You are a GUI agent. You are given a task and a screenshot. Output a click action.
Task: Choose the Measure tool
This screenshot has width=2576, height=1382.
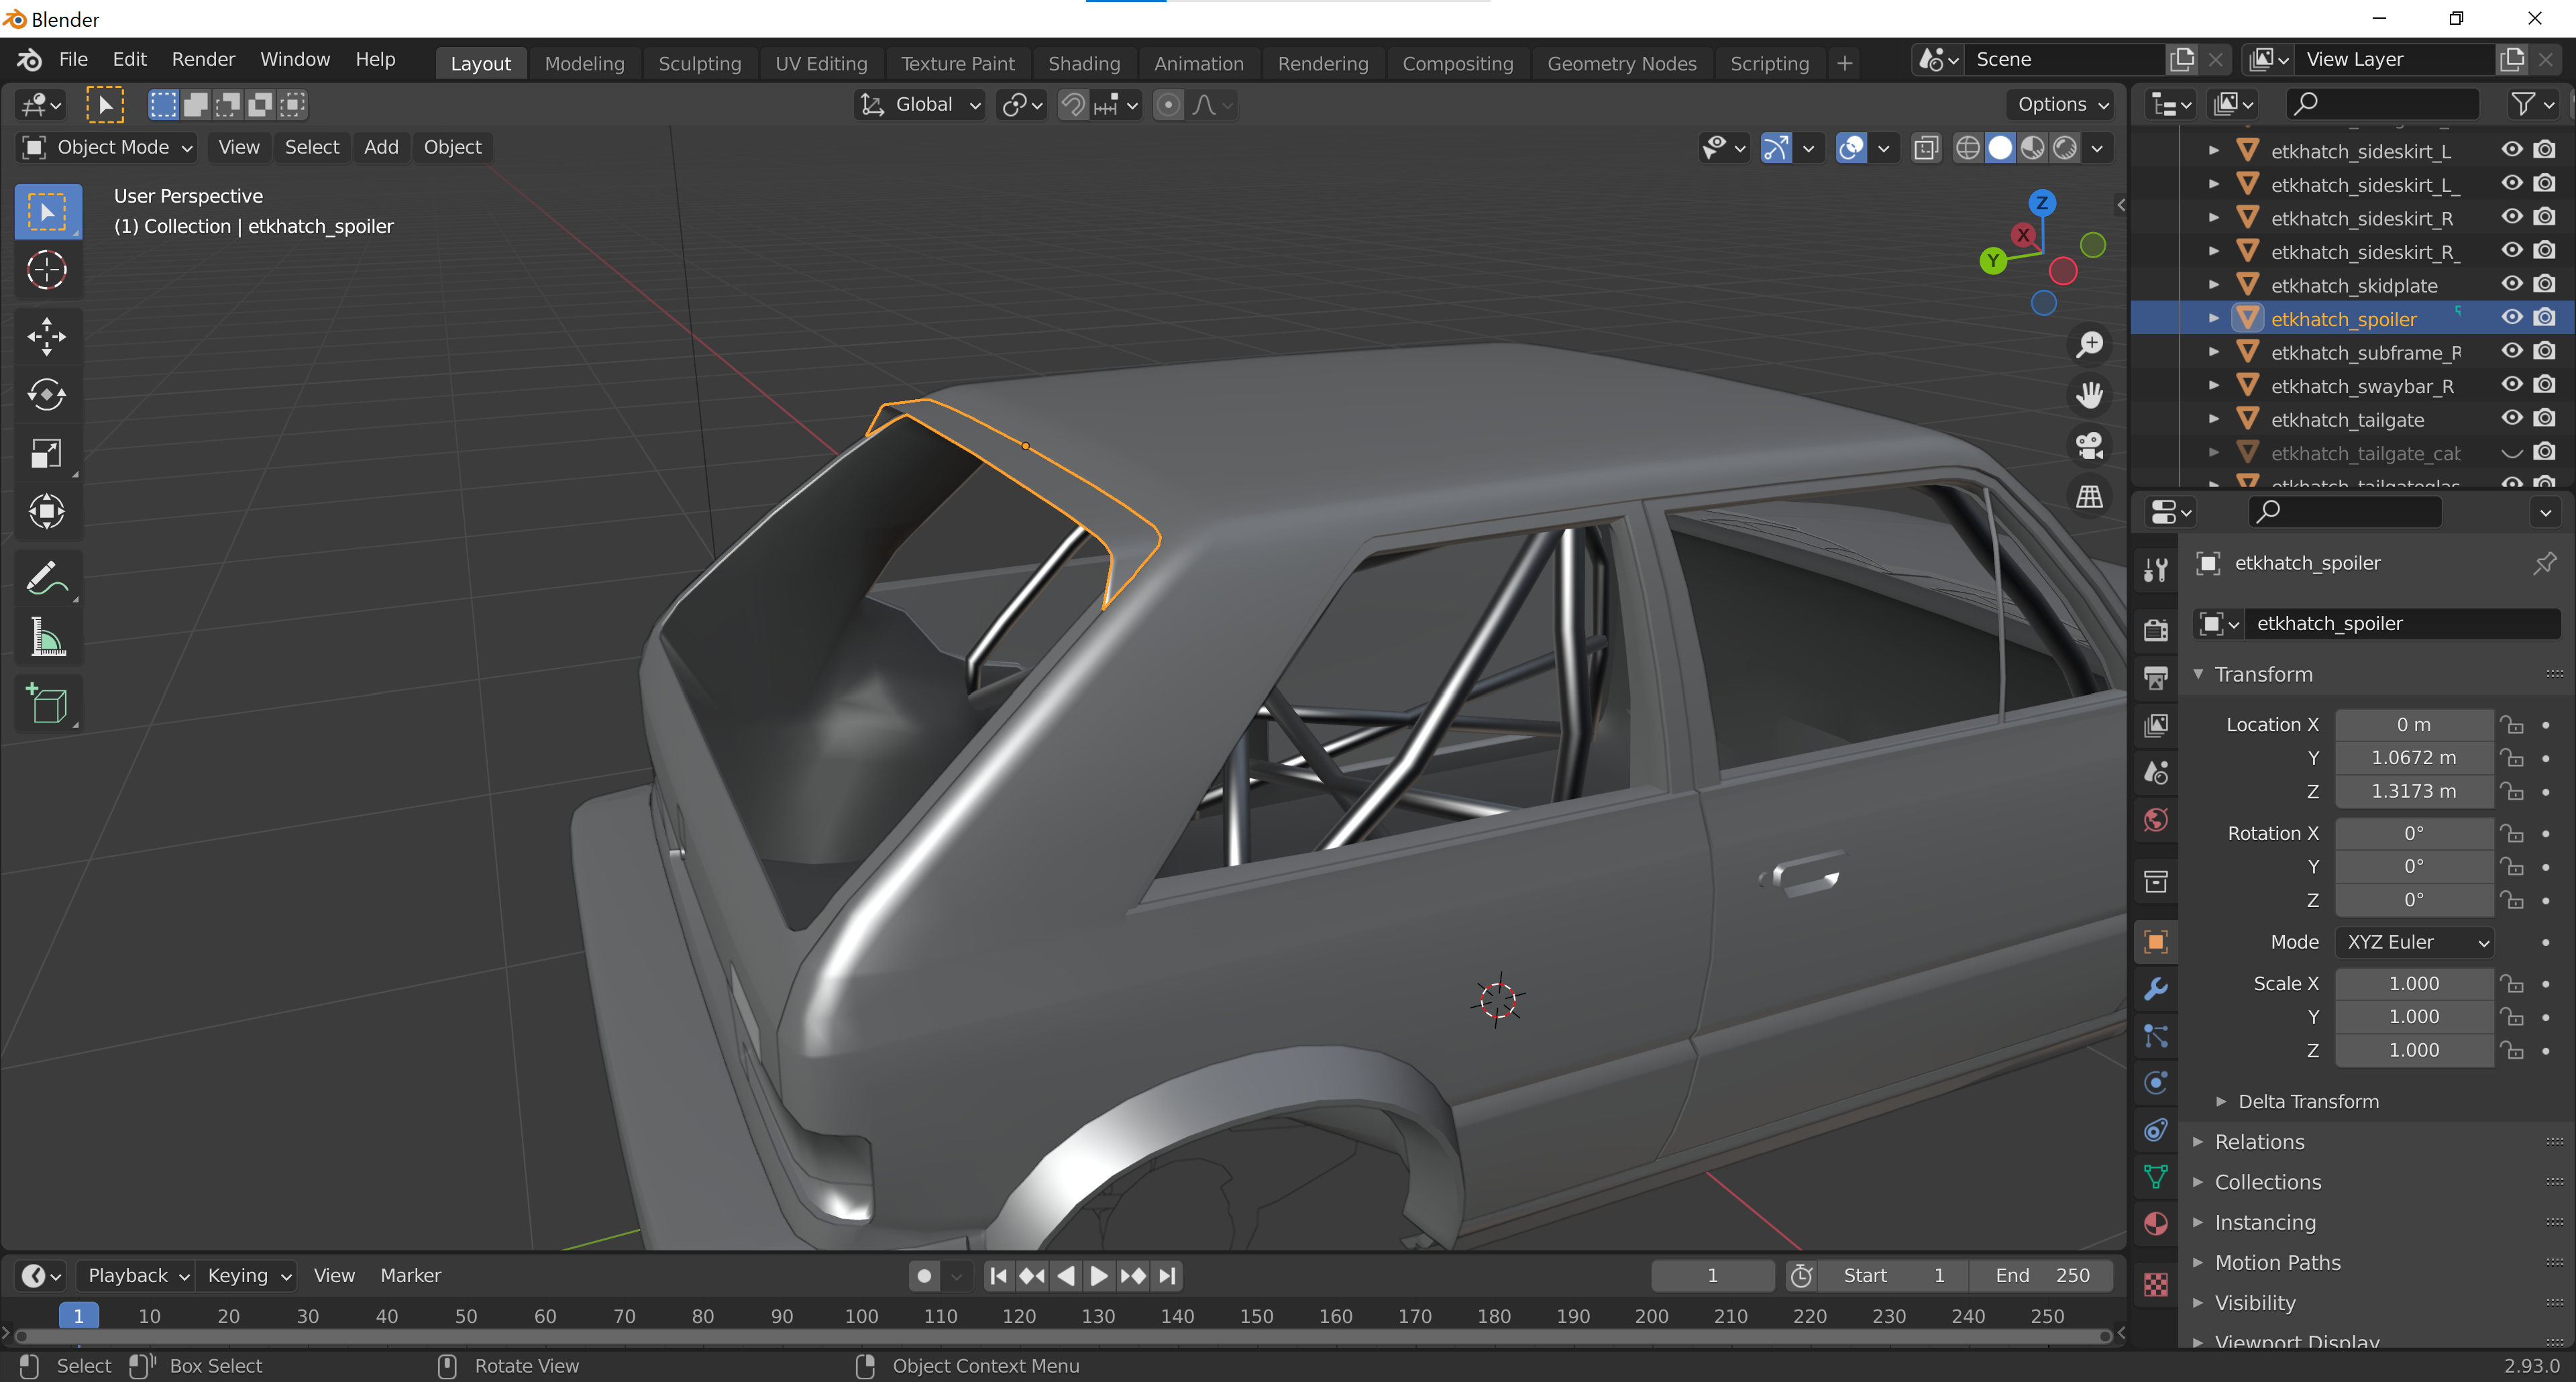point(46,638)
